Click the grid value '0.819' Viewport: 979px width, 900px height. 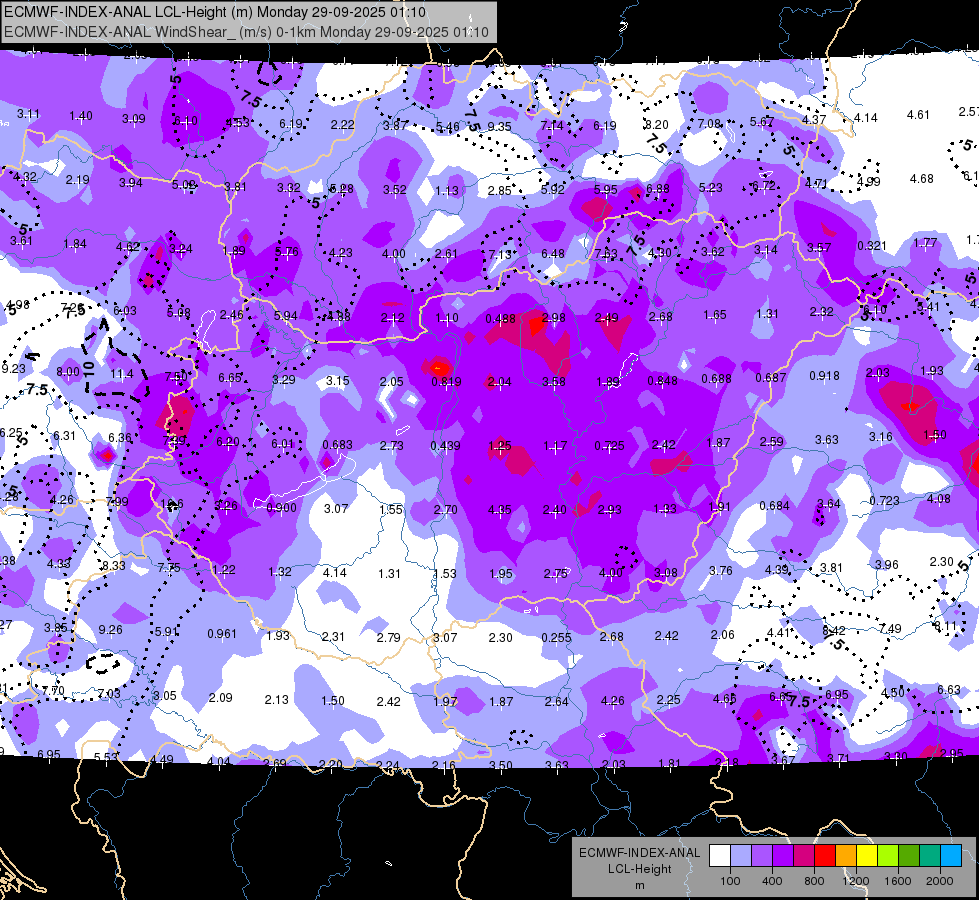pyautogui.click(x=446, y=382)
